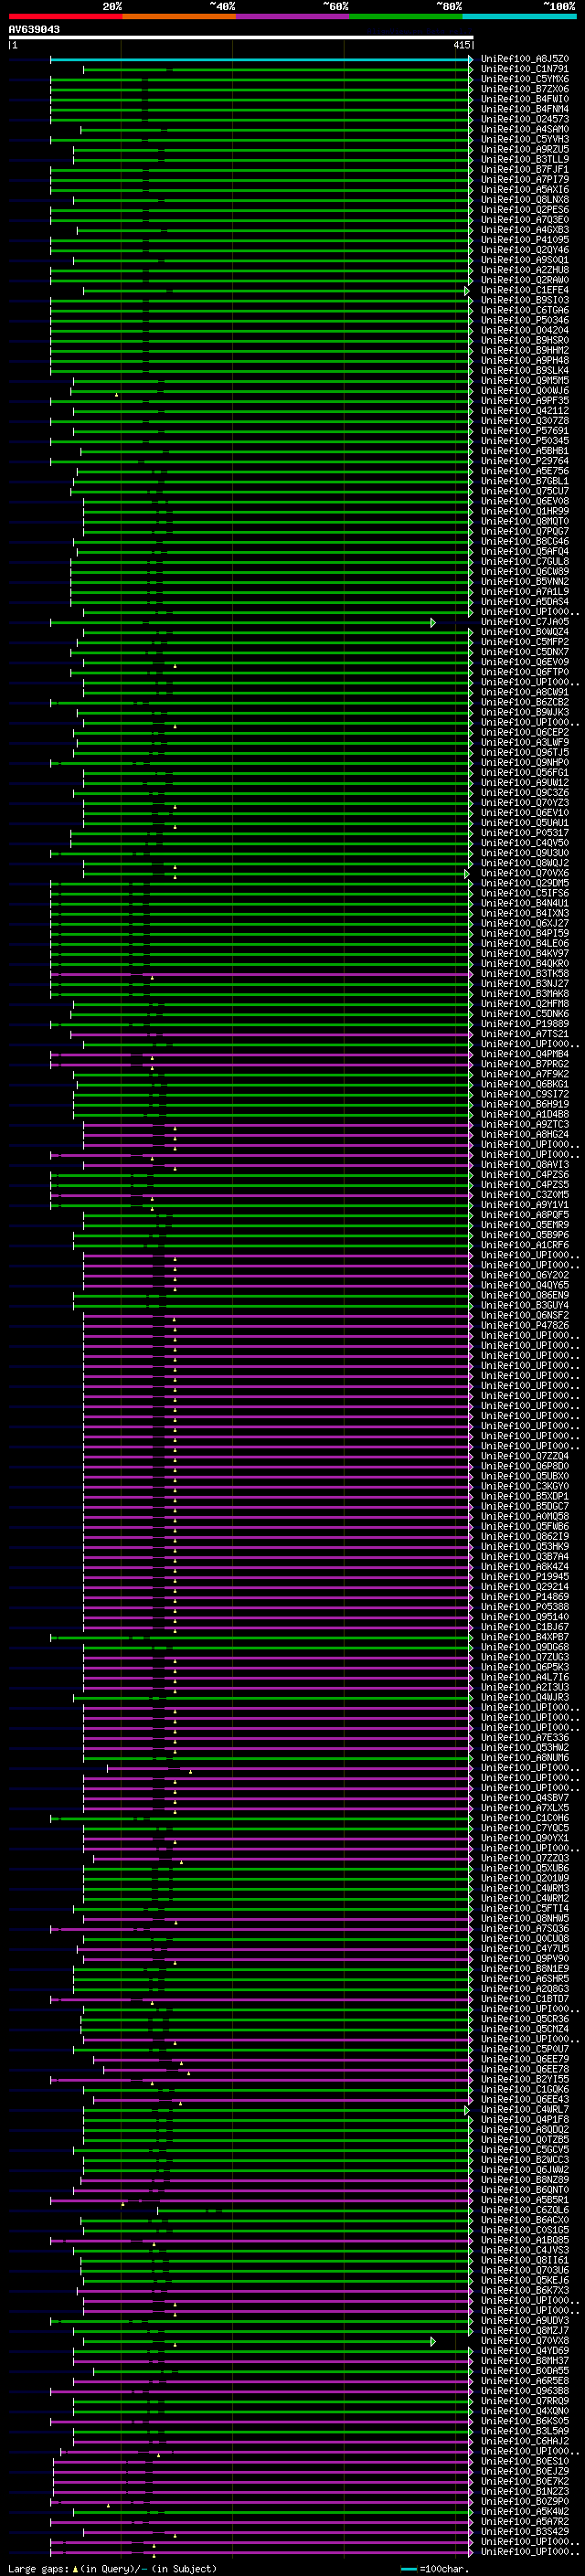This screenshot has height=2576, width=585.
Task: Open hit UniRef100_B9SLK4
Action: (525, 371)
